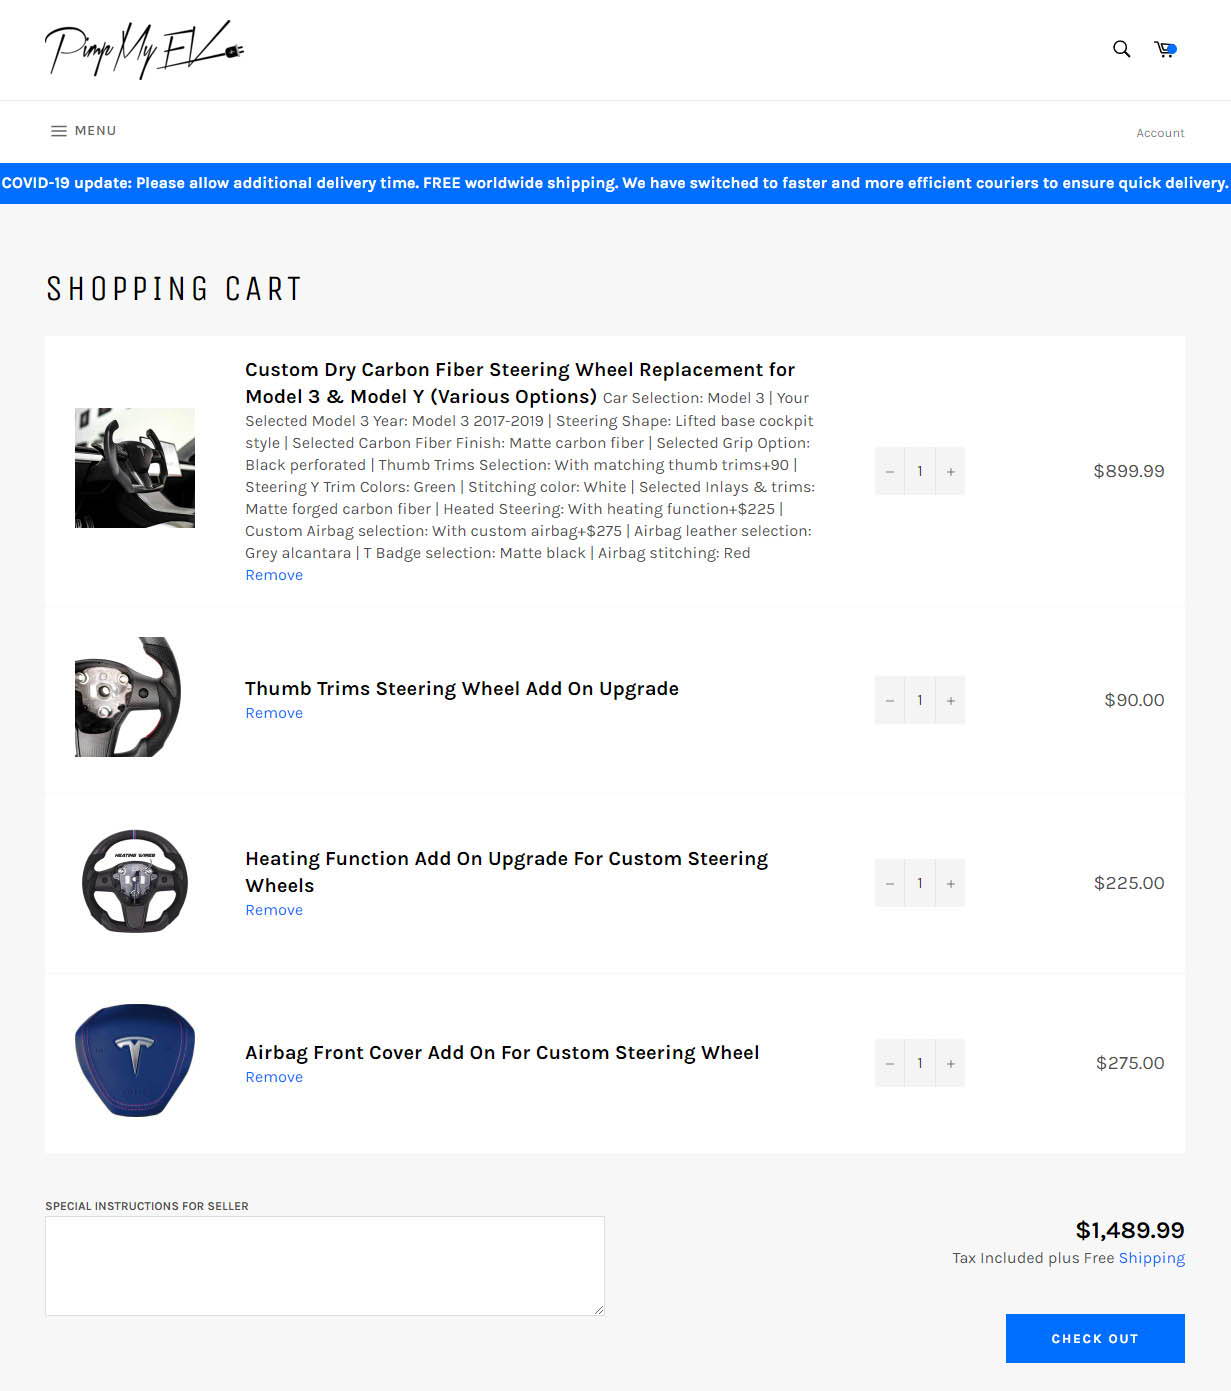The width and height of the screenshot is (1231, 1391).
Task: Open the blue airbag cover product thumbnail
Action: pyautogui.click(x=135, y=1061)
